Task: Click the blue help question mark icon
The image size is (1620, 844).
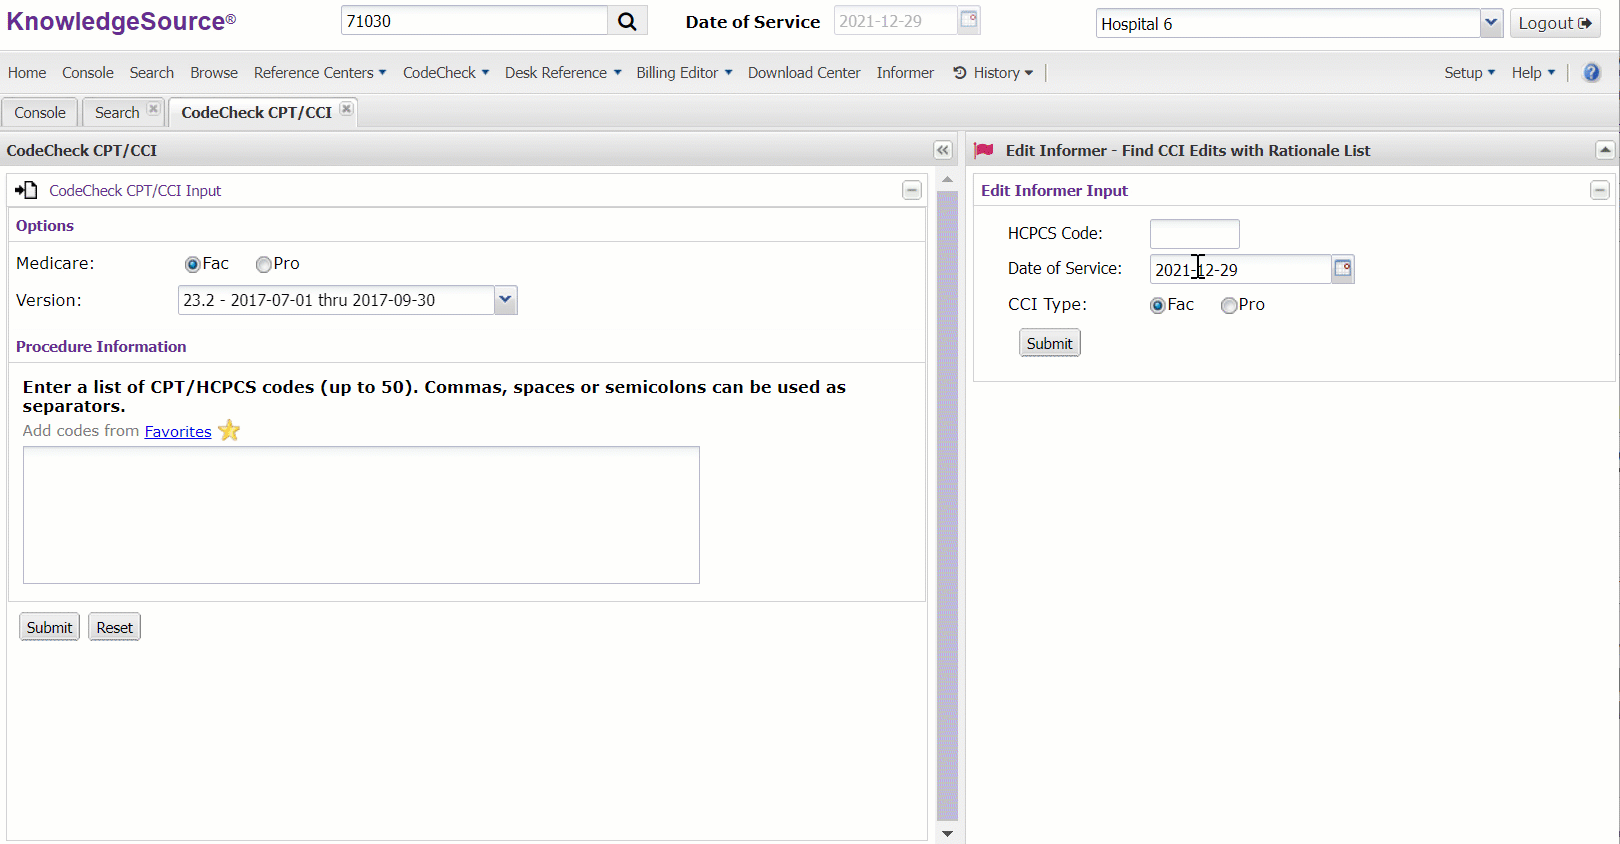Action: tap(1591, 72)
